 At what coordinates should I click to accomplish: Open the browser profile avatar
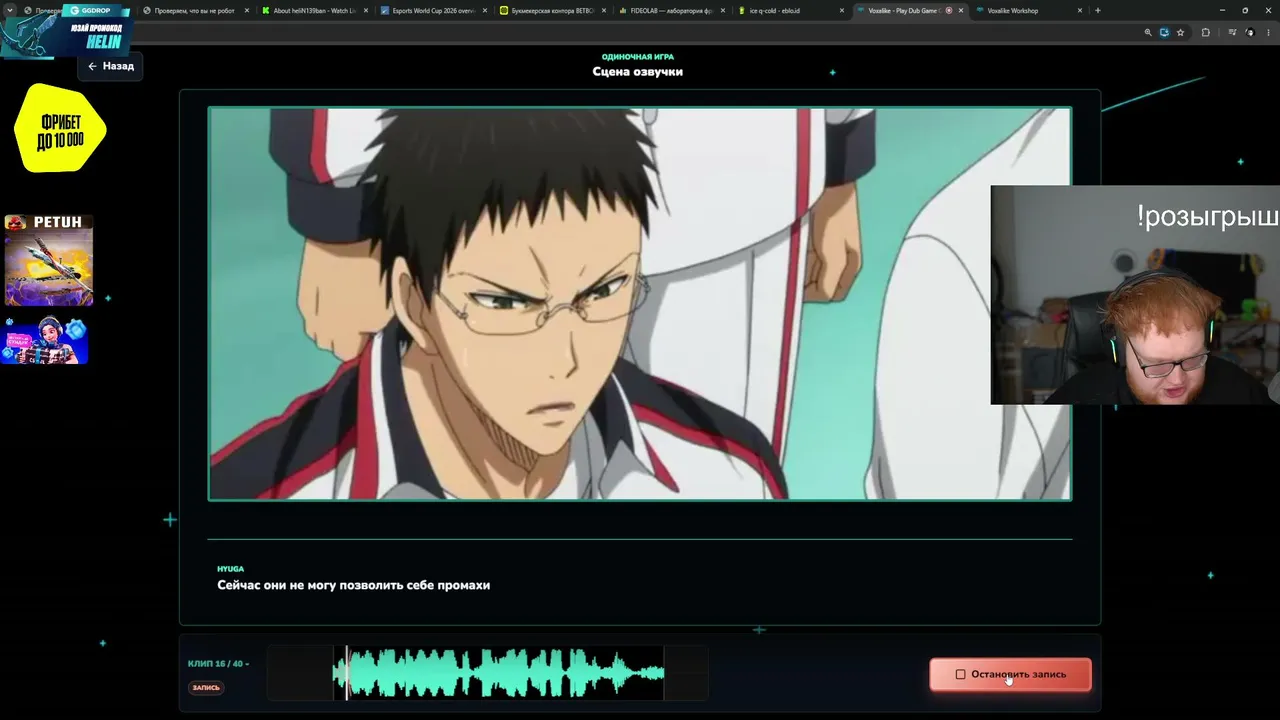[1249, 33]
